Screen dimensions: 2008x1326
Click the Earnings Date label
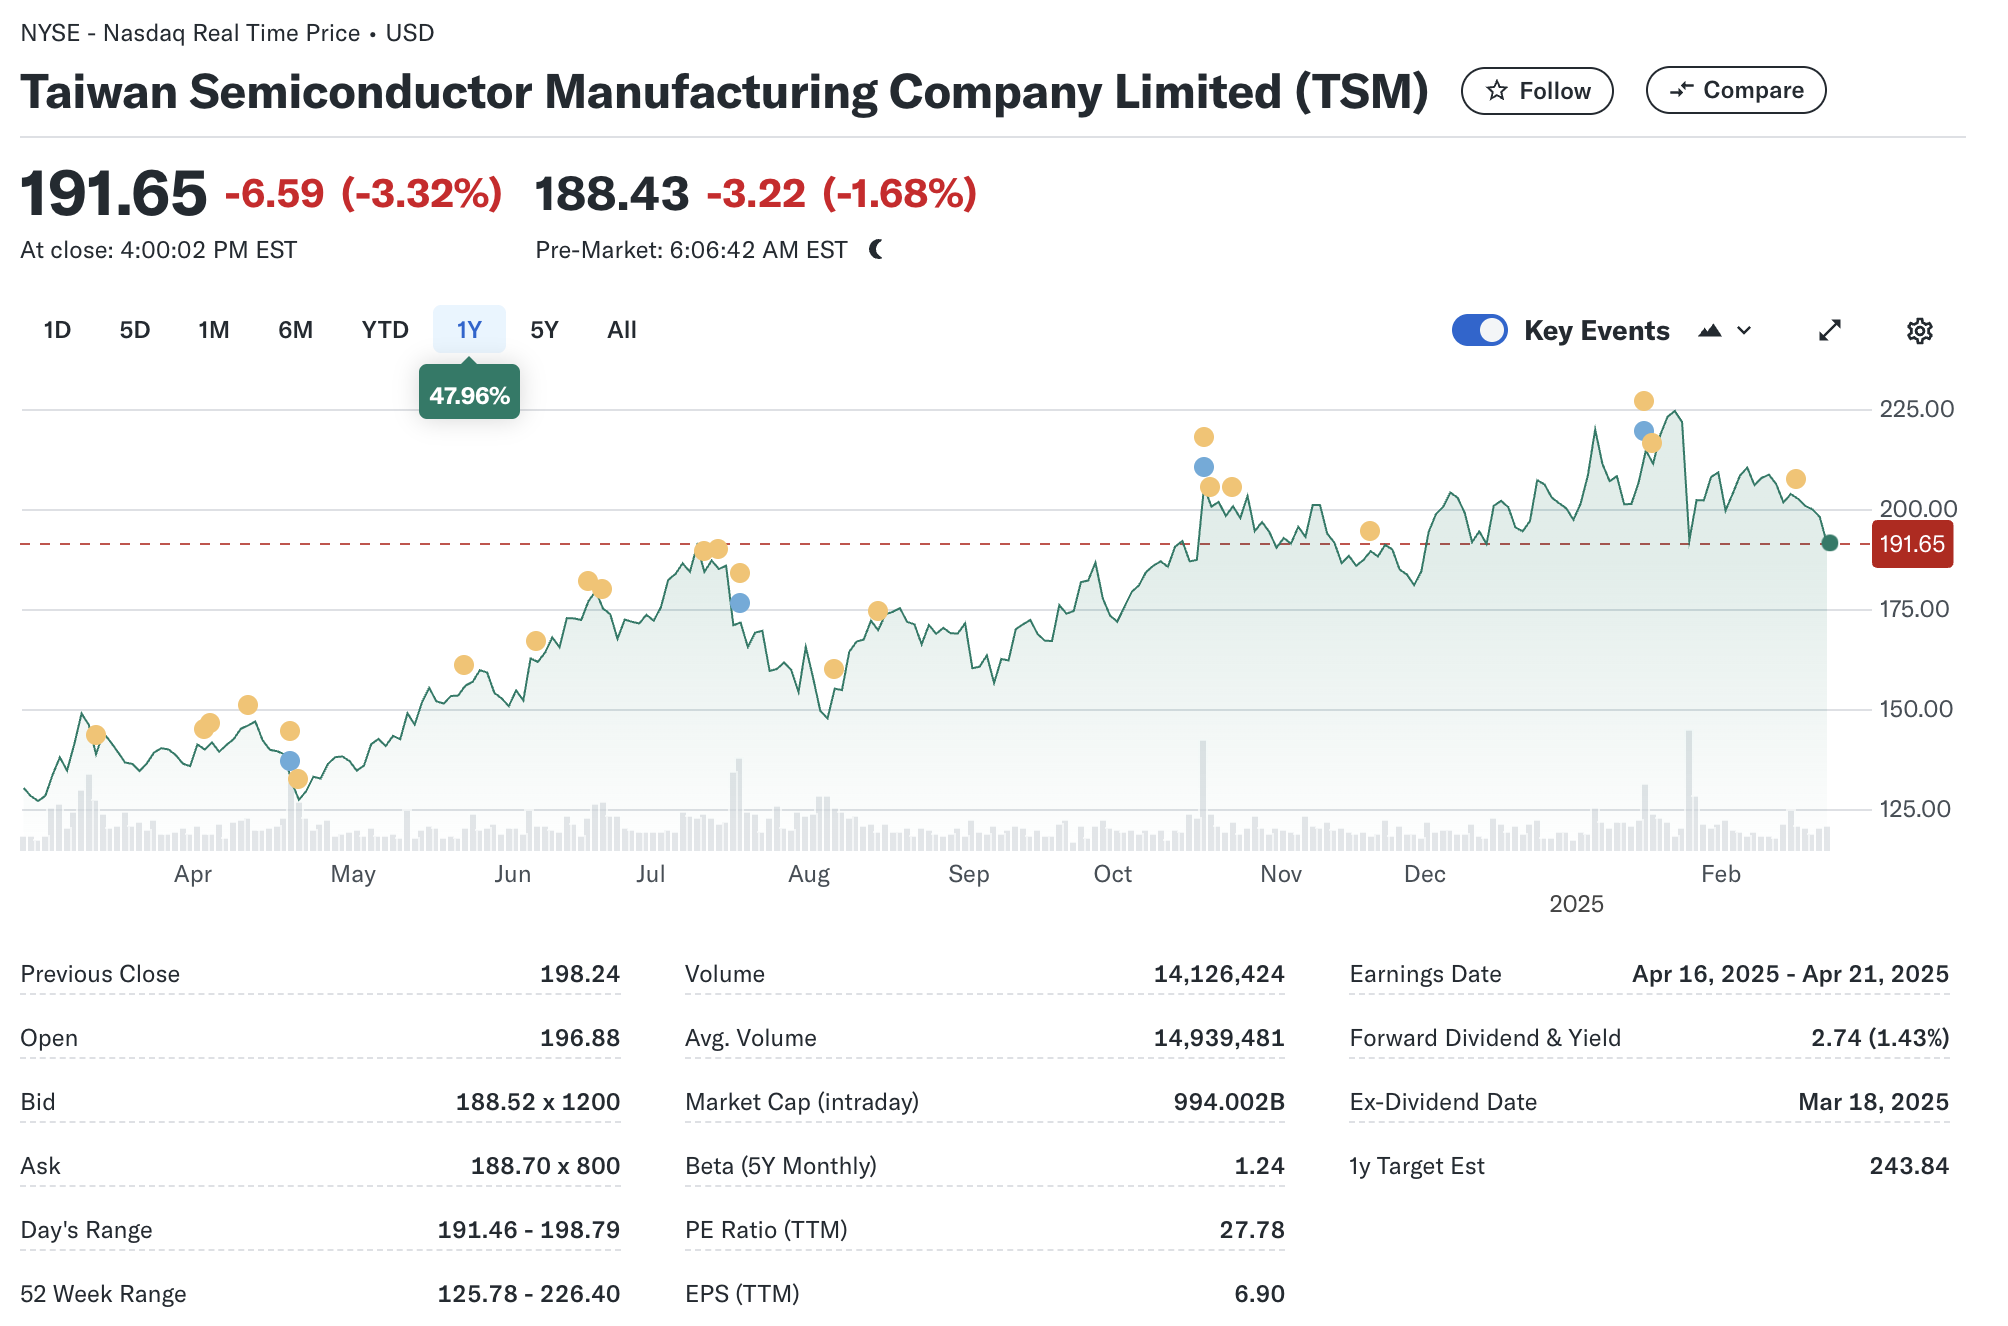1425,974
